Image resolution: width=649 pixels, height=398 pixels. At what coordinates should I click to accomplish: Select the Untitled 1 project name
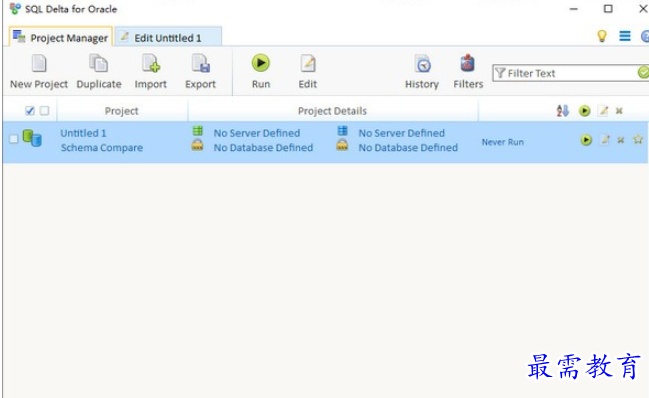pos(83,133)
